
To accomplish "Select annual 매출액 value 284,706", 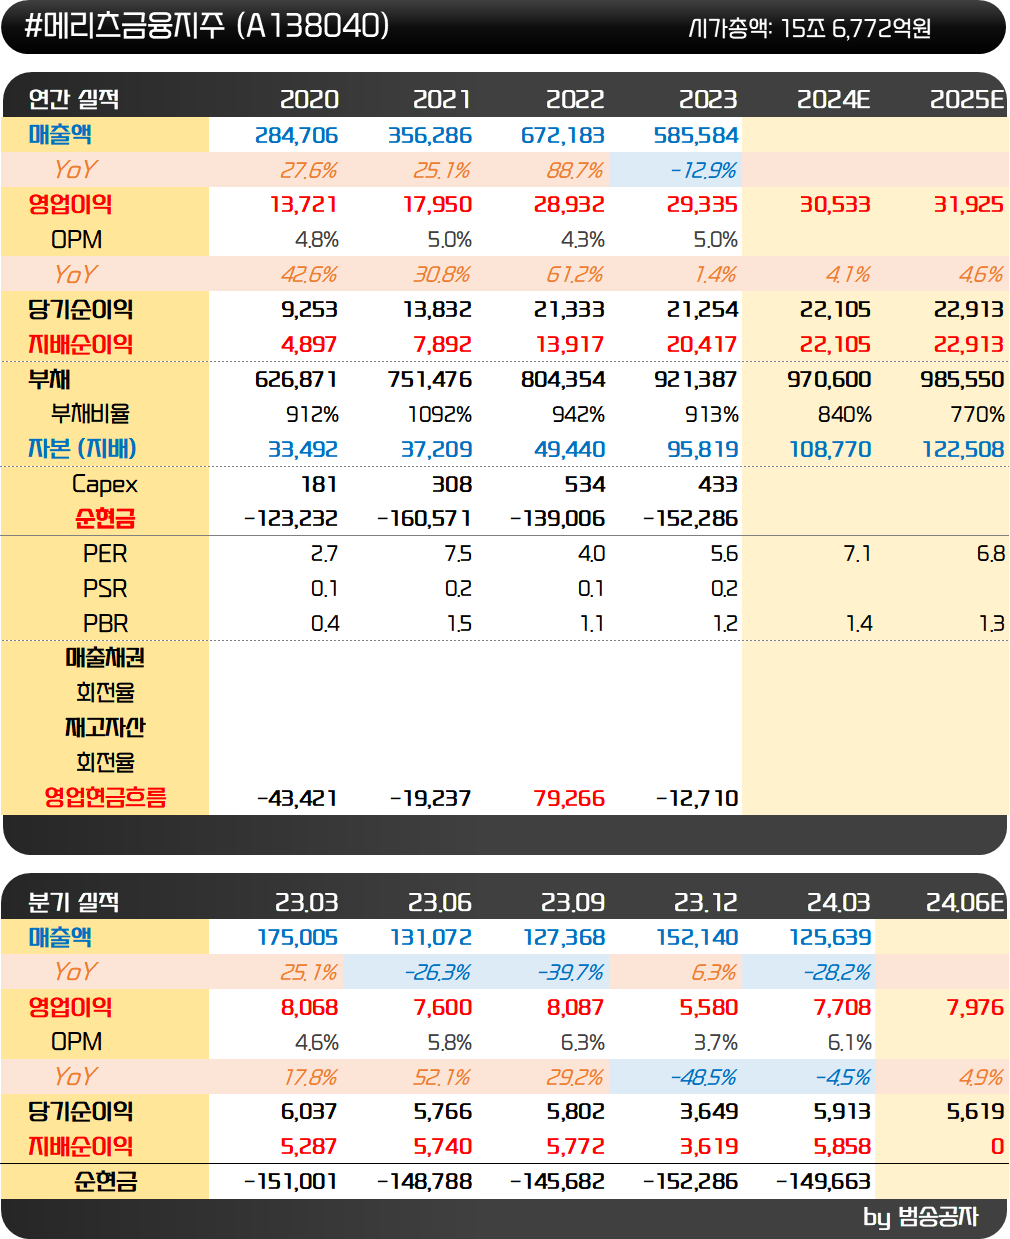I will (x=297, y=135).
